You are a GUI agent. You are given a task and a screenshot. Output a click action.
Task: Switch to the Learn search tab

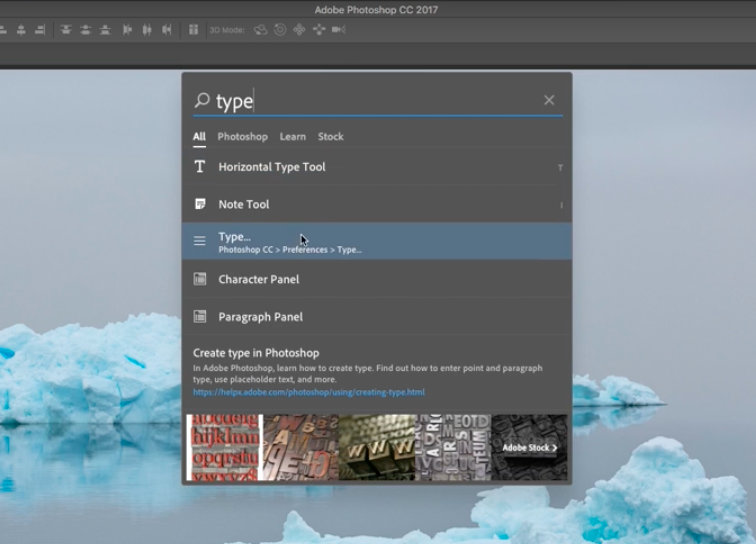tap(293, 136)
